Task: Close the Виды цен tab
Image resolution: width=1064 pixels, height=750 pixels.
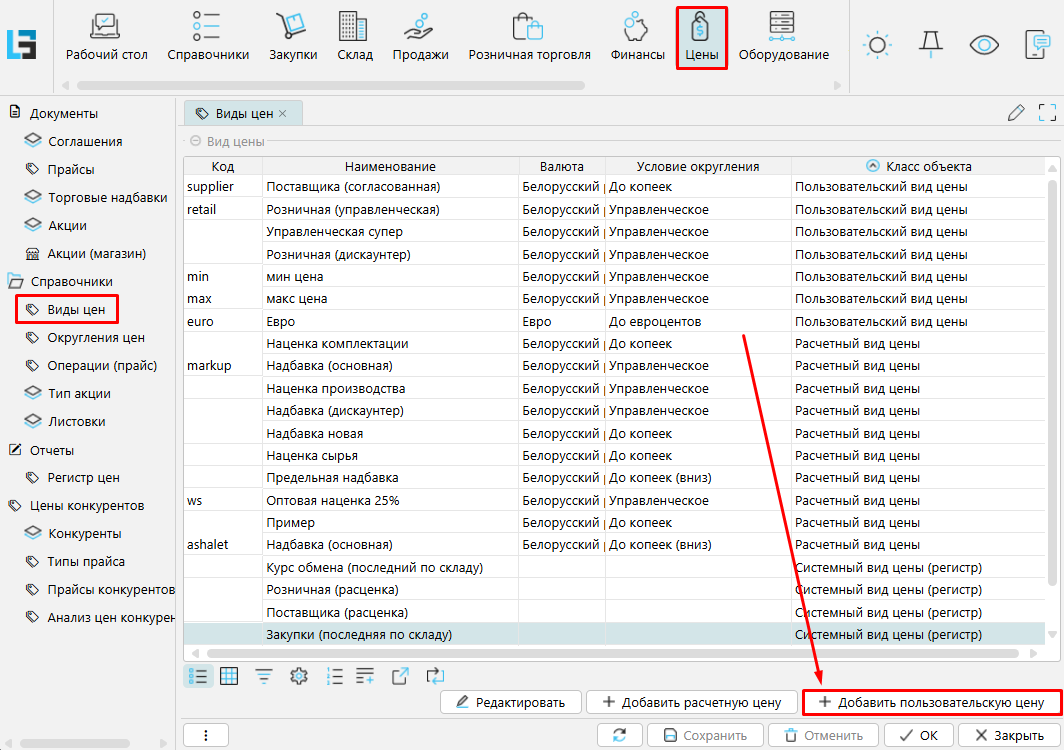Action: (282, 114)
